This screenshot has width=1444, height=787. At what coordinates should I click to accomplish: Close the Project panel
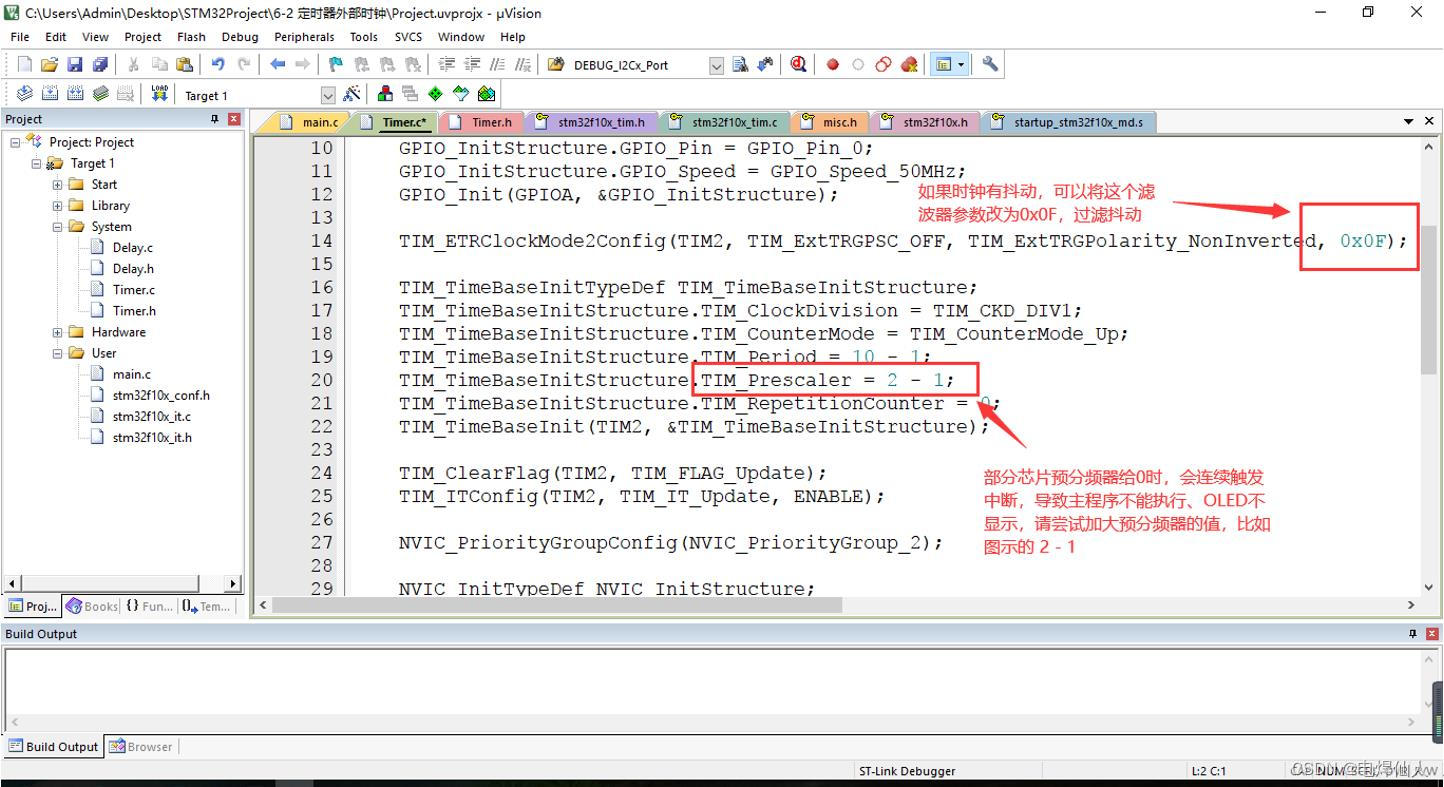[x=234, y=119]
